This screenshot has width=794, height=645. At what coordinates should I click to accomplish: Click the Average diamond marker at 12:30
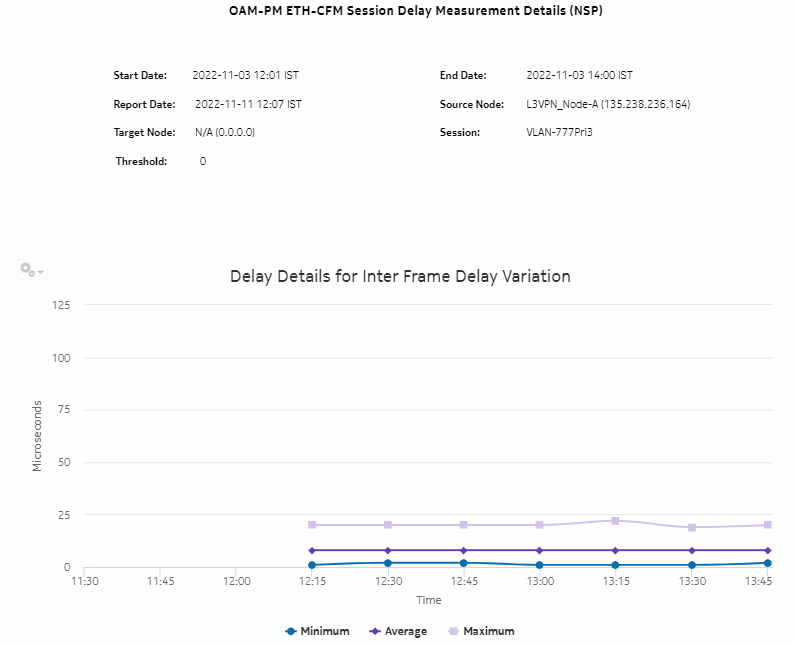[x=388, y=550]
